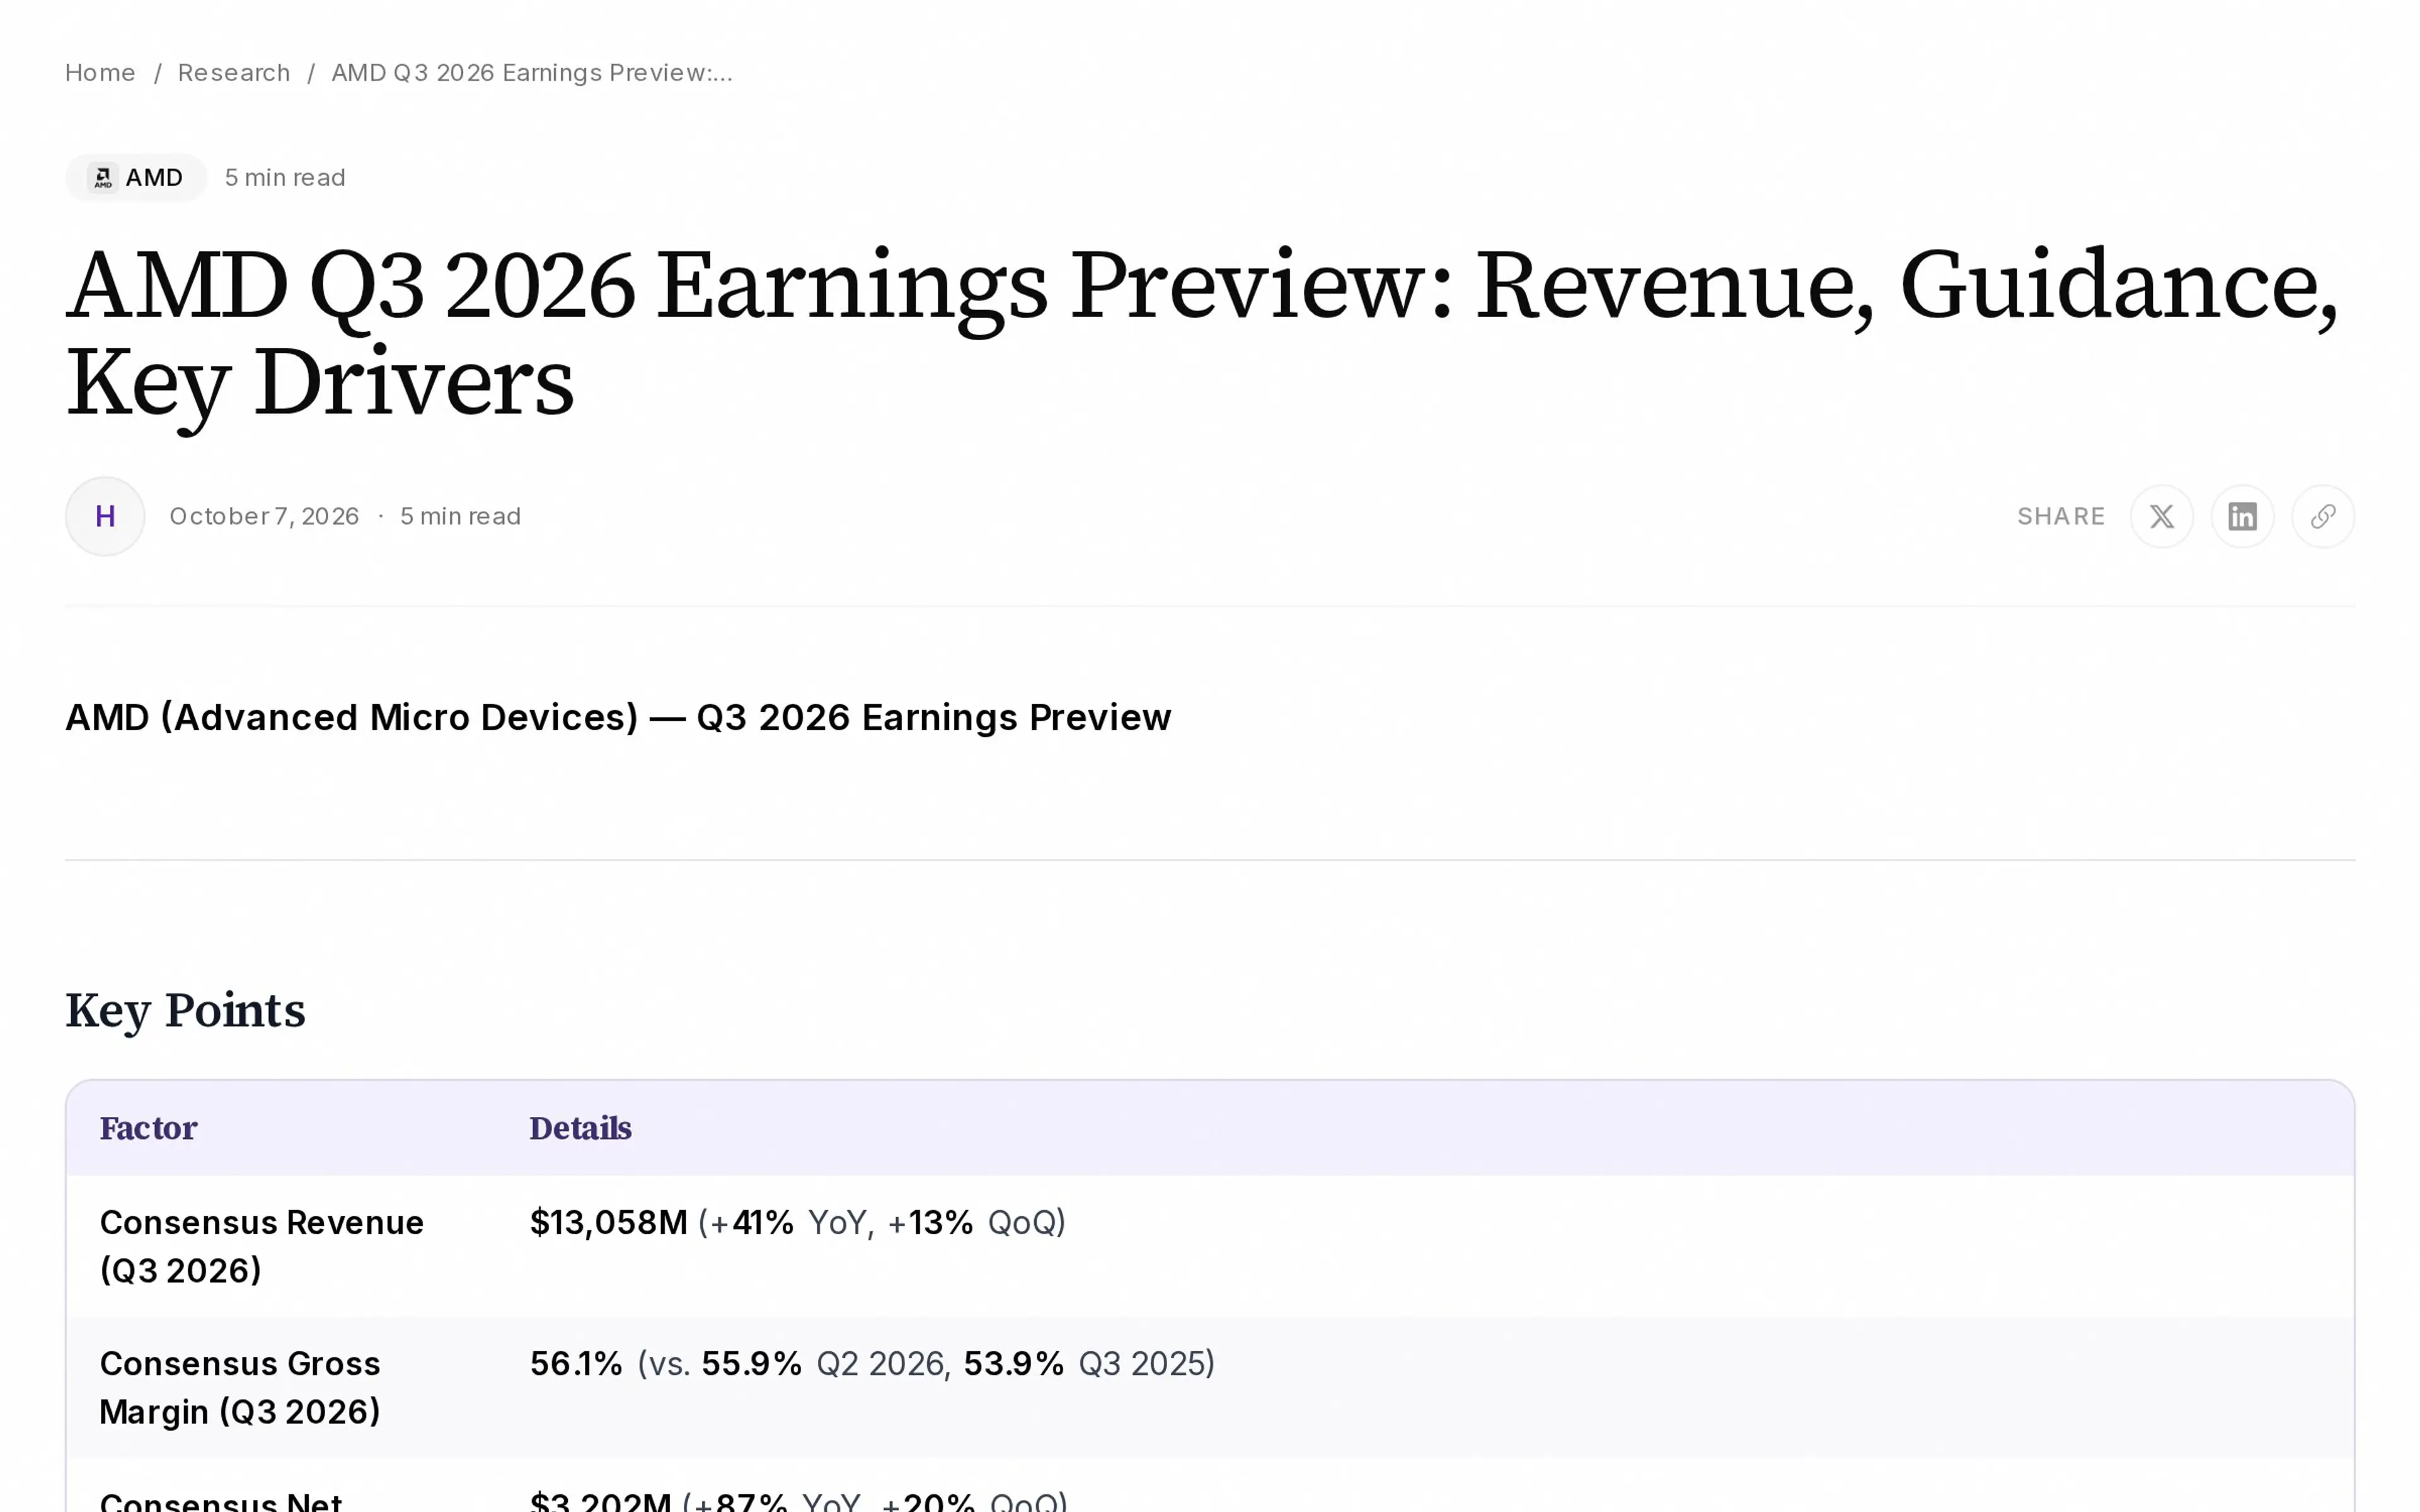2420x1512 pixels.
Task: Click the Consensus Gross Margin (Q3 2026) label
Action: click(x=240, y=1387)
